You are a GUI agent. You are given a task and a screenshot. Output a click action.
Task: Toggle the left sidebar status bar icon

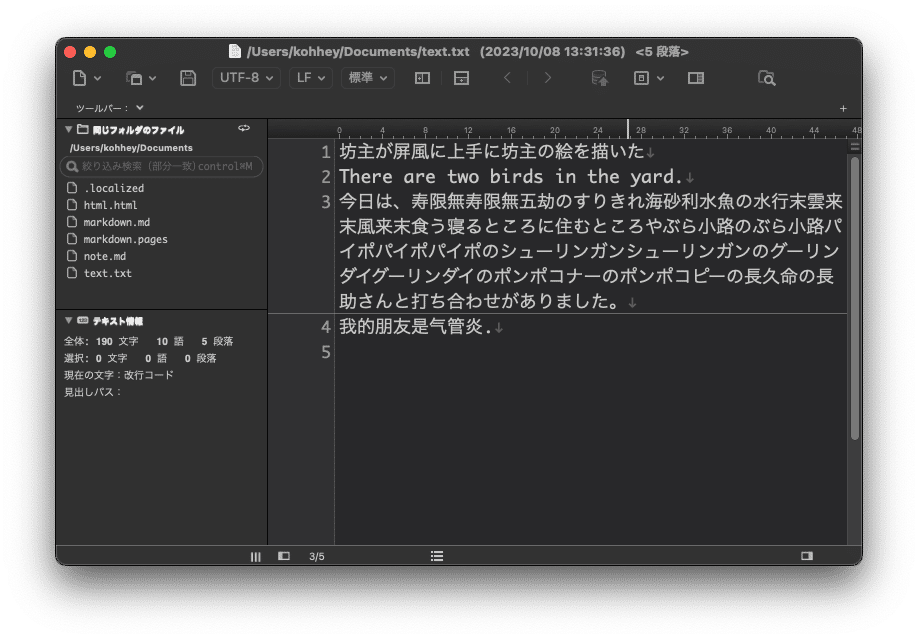tap(284, 556)
